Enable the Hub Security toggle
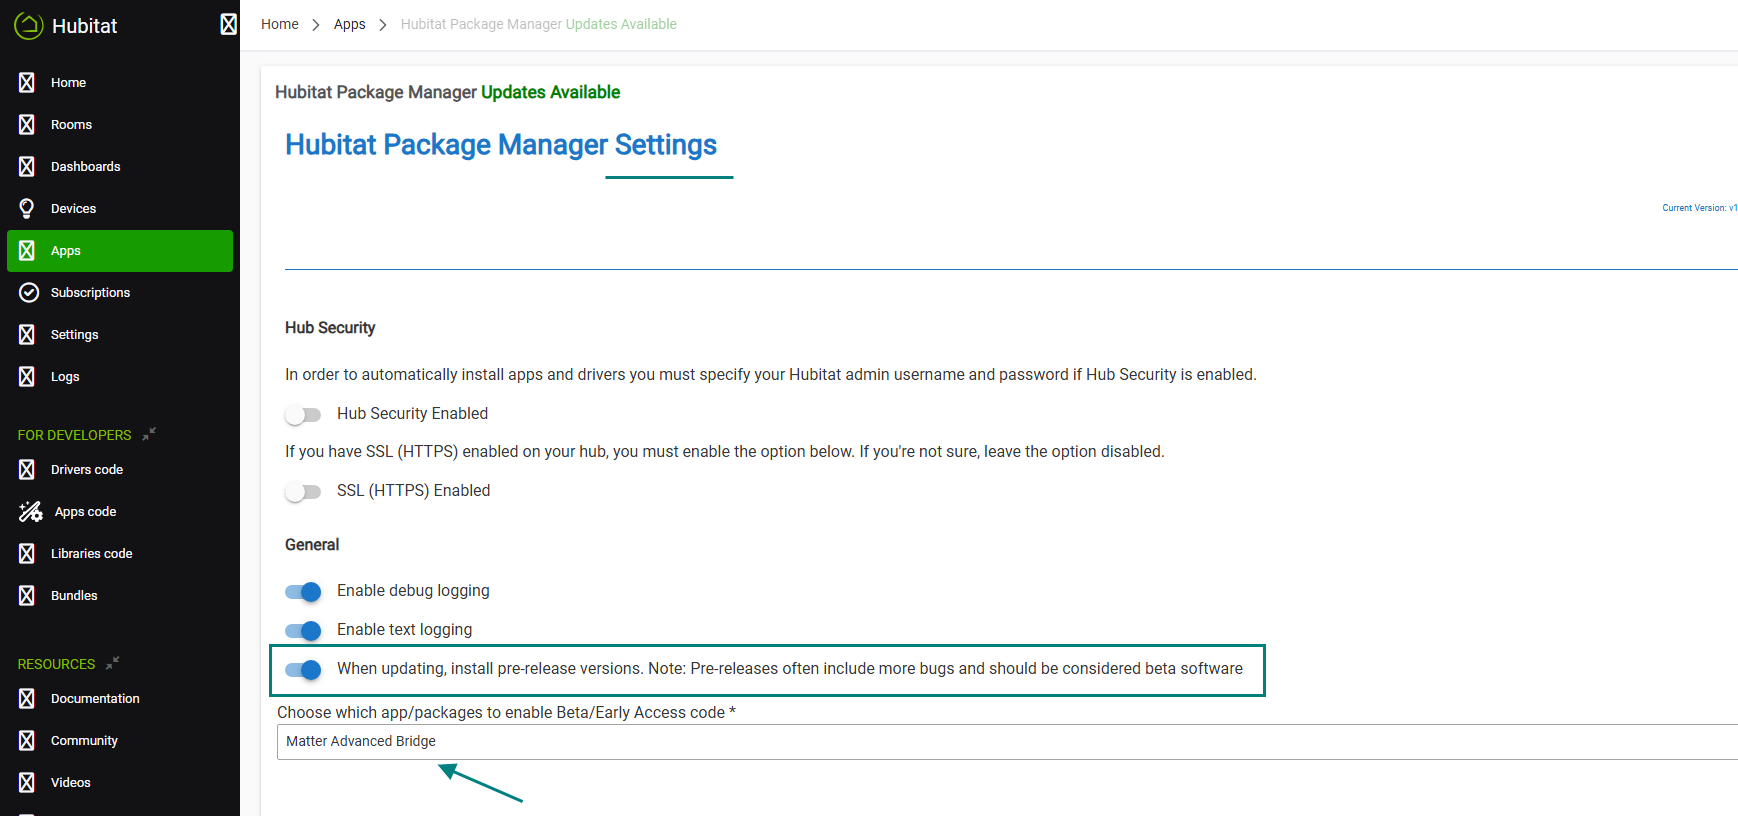 point(303,414)
